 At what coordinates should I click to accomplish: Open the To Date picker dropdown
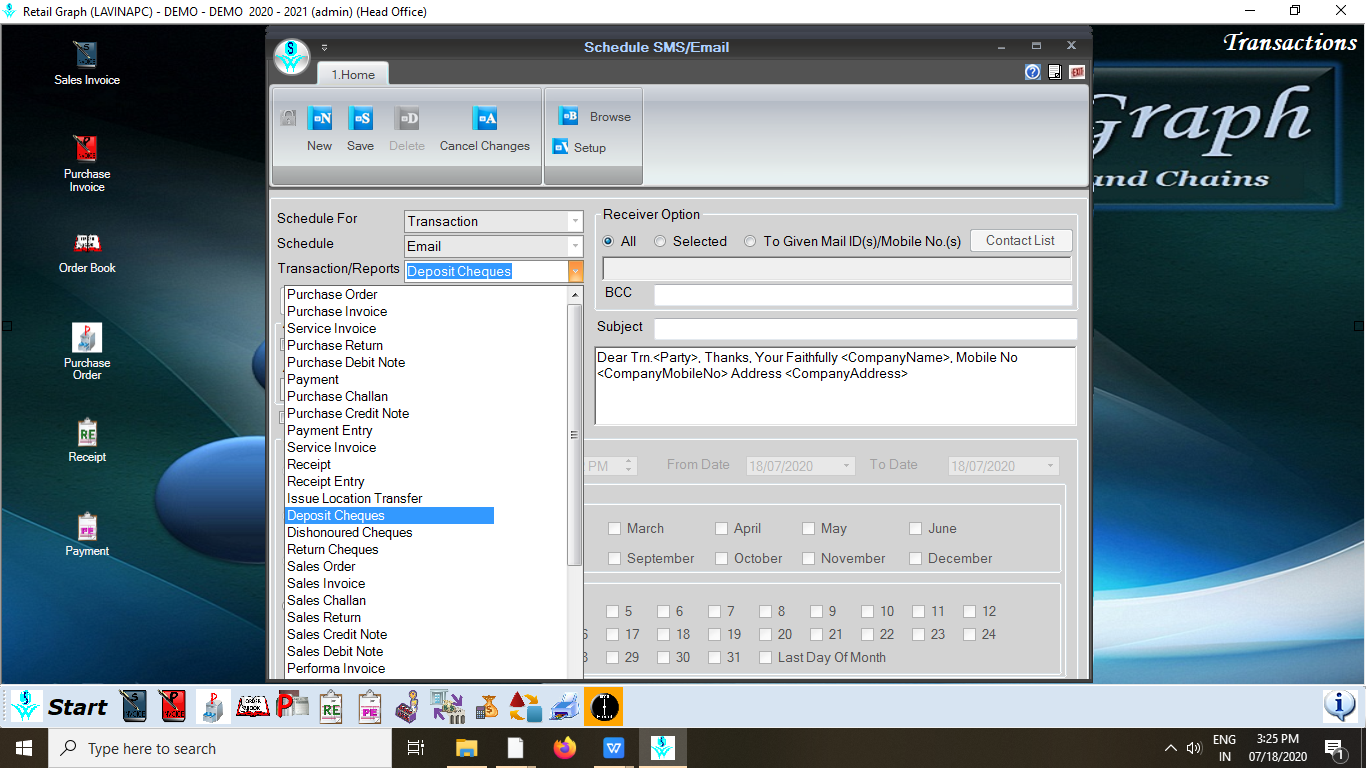(1050, 466)
